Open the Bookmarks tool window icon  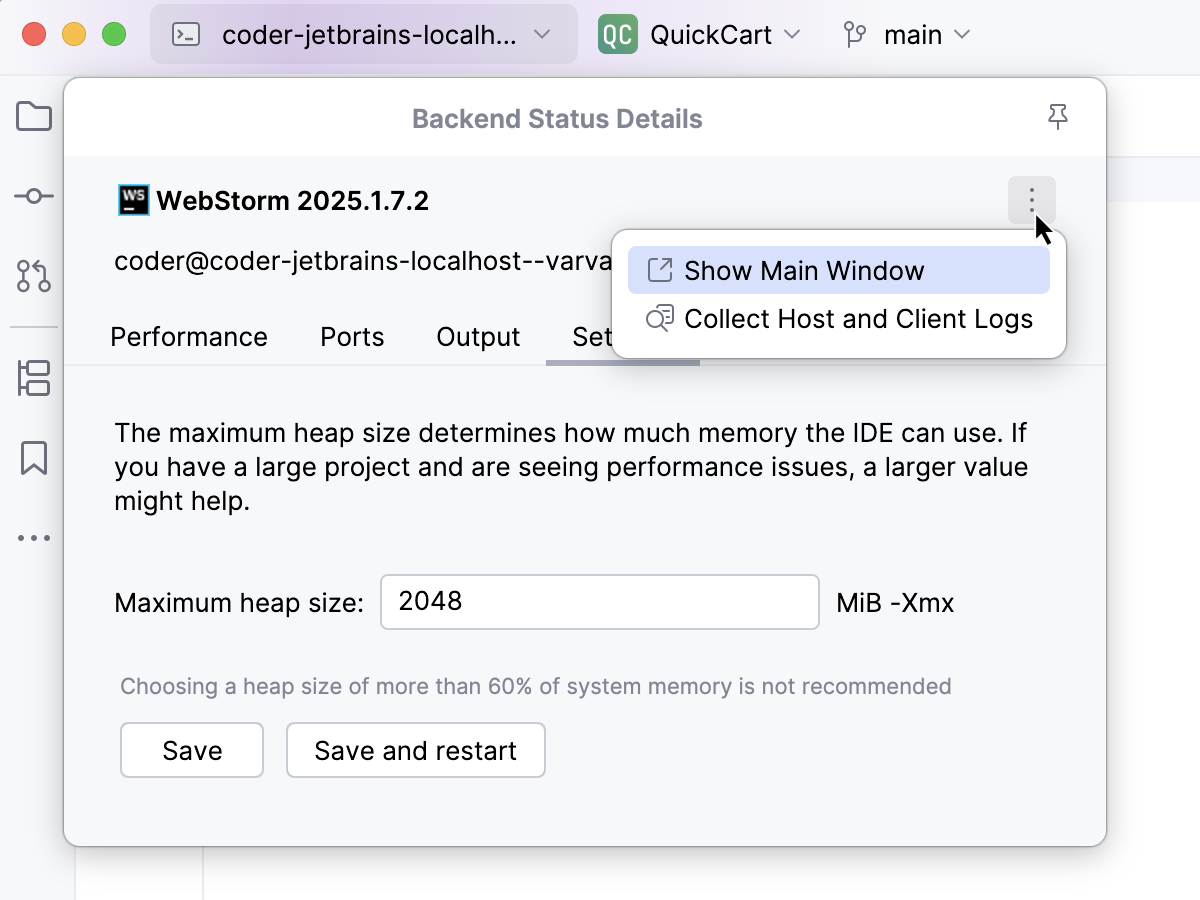34,458
